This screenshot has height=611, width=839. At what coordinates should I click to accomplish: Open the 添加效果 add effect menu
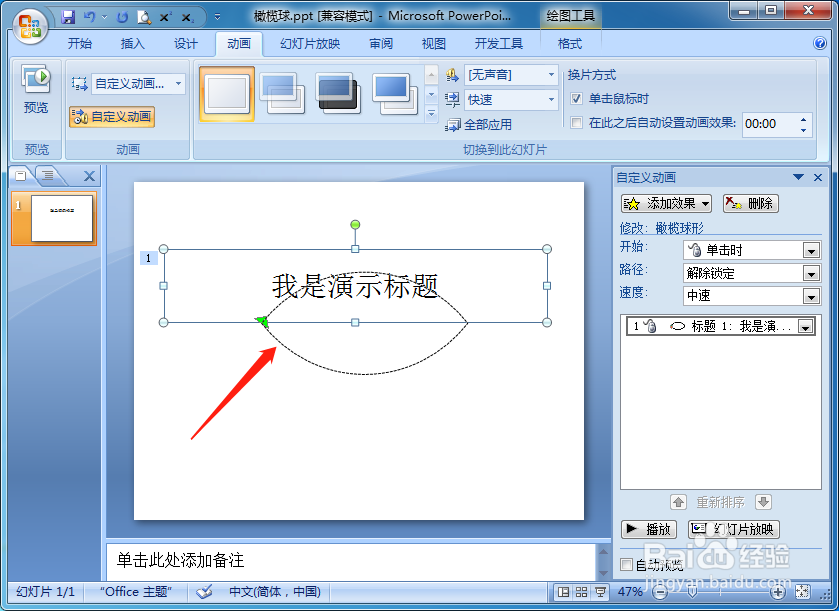pos(666,203)
